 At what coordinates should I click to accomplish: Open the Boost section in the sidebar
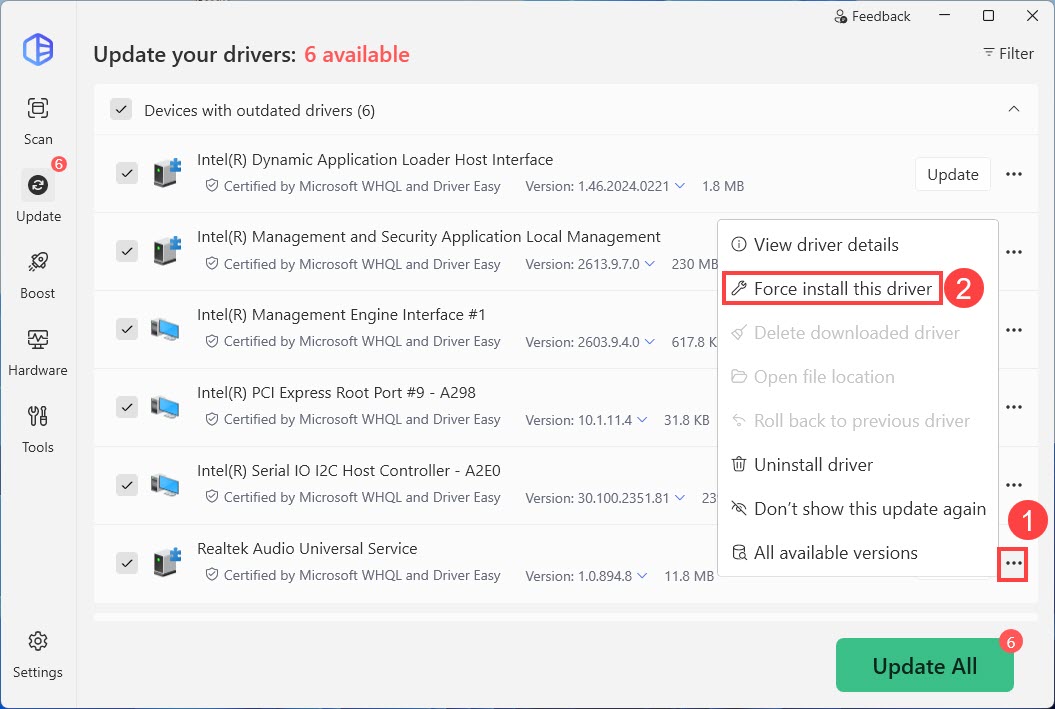click(38, 275)
